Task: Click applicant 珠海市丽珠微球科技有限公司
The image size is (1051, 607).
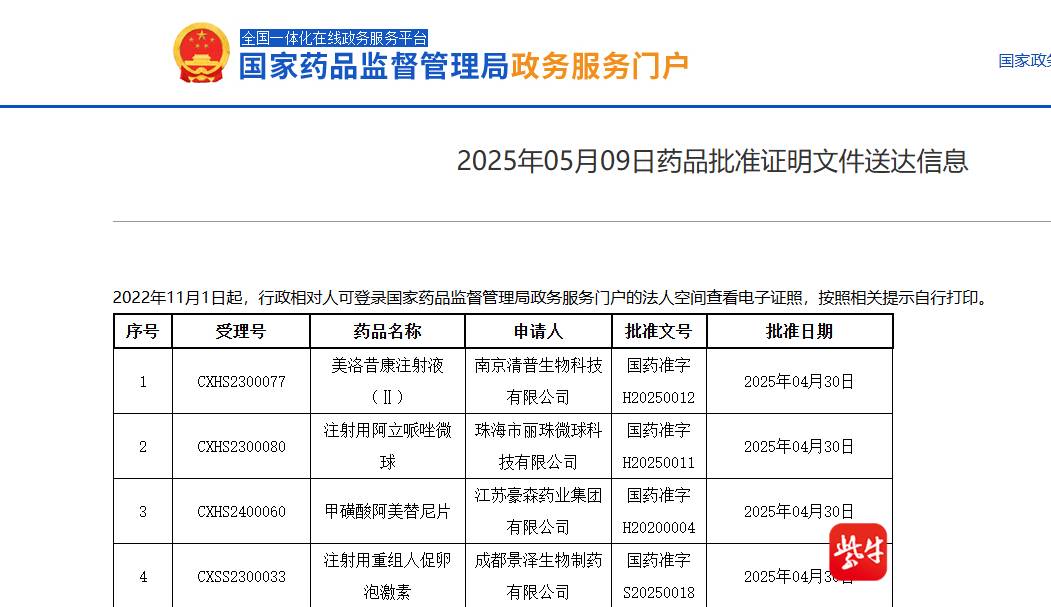Action: (538, 446)
